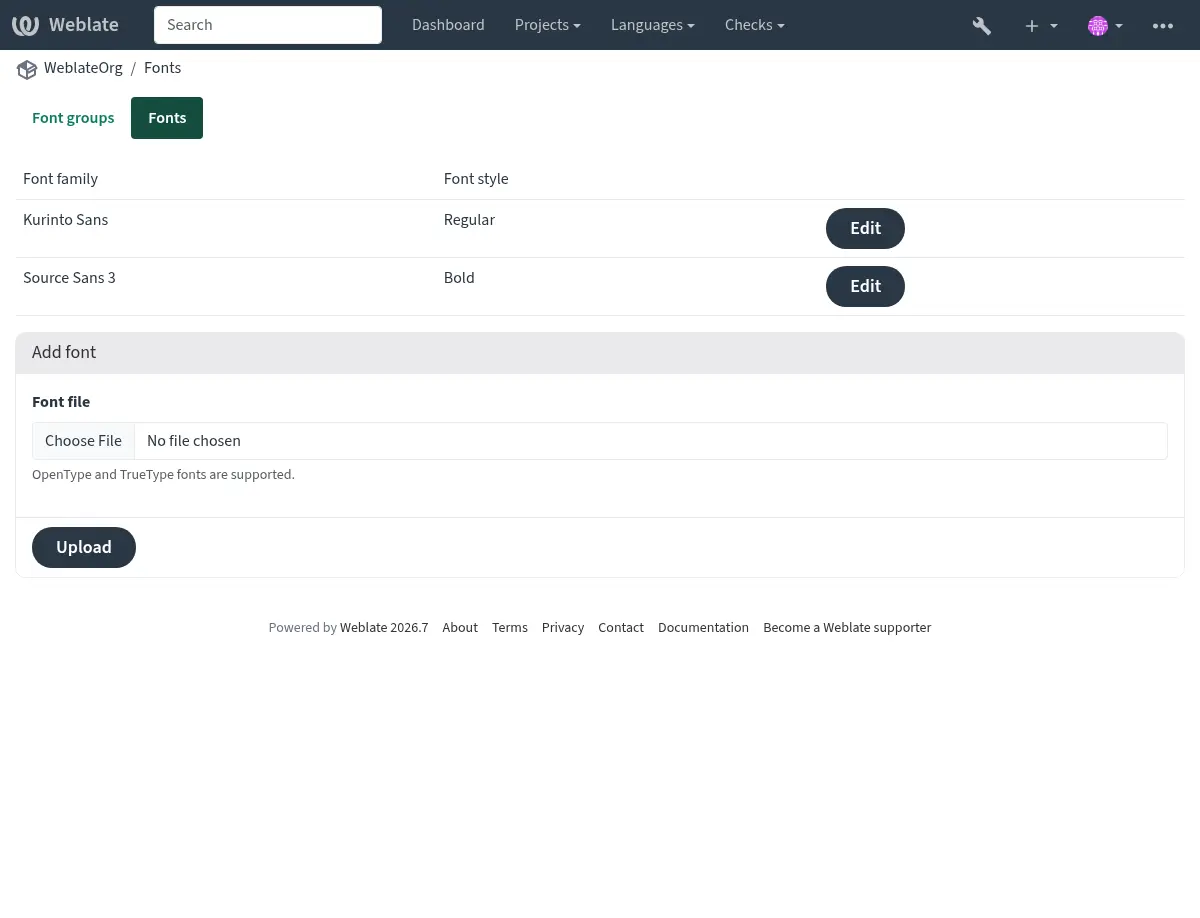This screenshot has width=1200, height=918.
Task: Open the Documentation footer link
Action: [703, 628]
